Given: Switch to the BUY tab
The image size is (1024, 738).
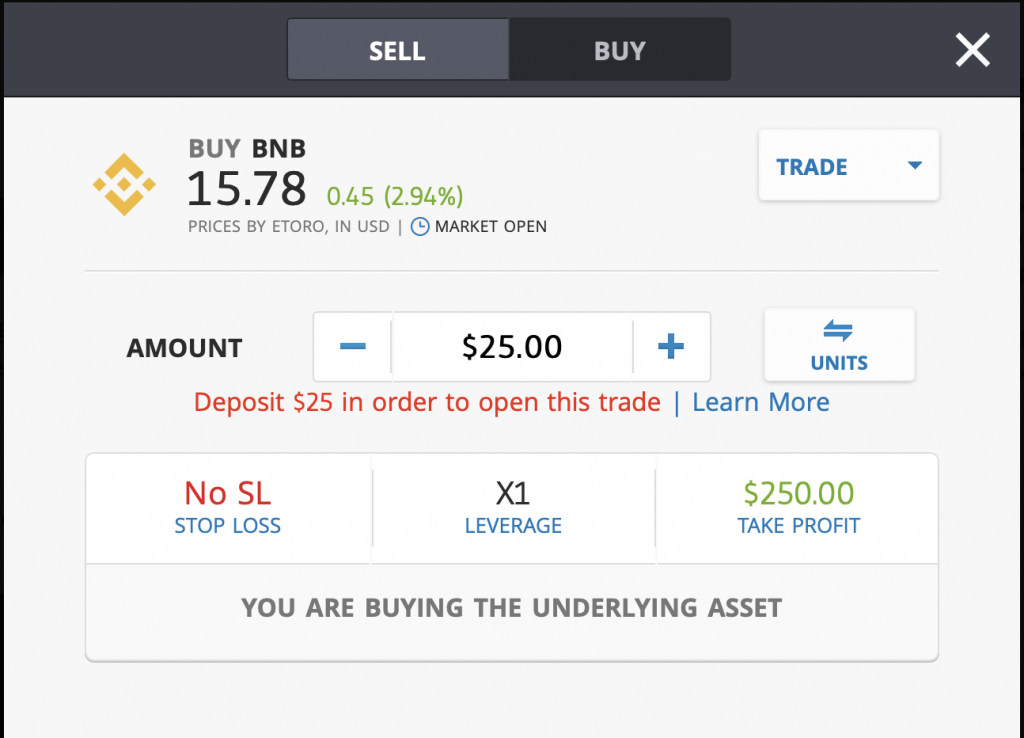Looking at the screenshot, I should coord(620,50).
